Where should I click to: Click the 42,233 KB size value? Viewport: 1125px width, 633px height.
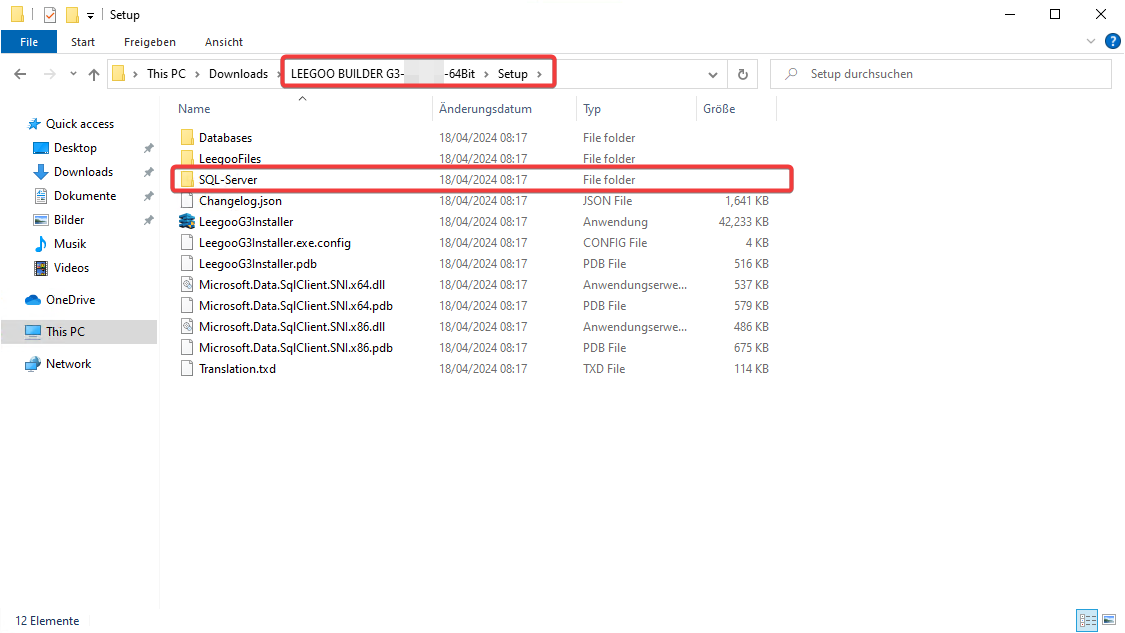click(743, 222)
